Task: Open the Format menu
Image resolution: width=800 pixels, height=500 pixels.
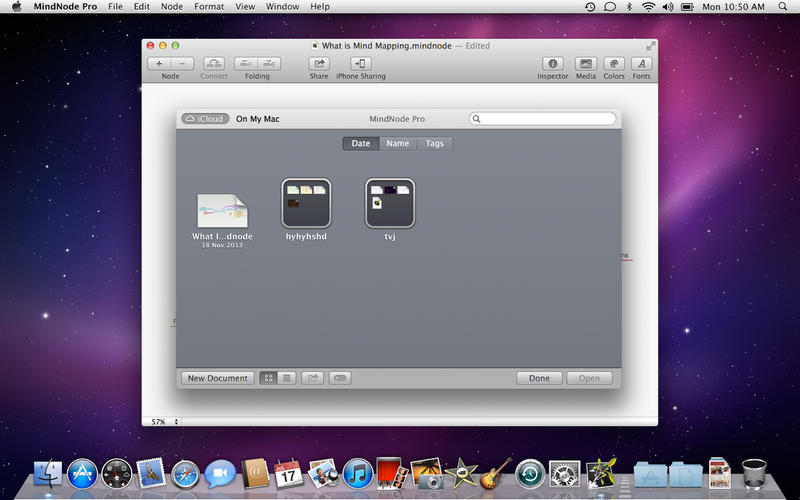Action: pyautogui.click(x=209, y=6)
